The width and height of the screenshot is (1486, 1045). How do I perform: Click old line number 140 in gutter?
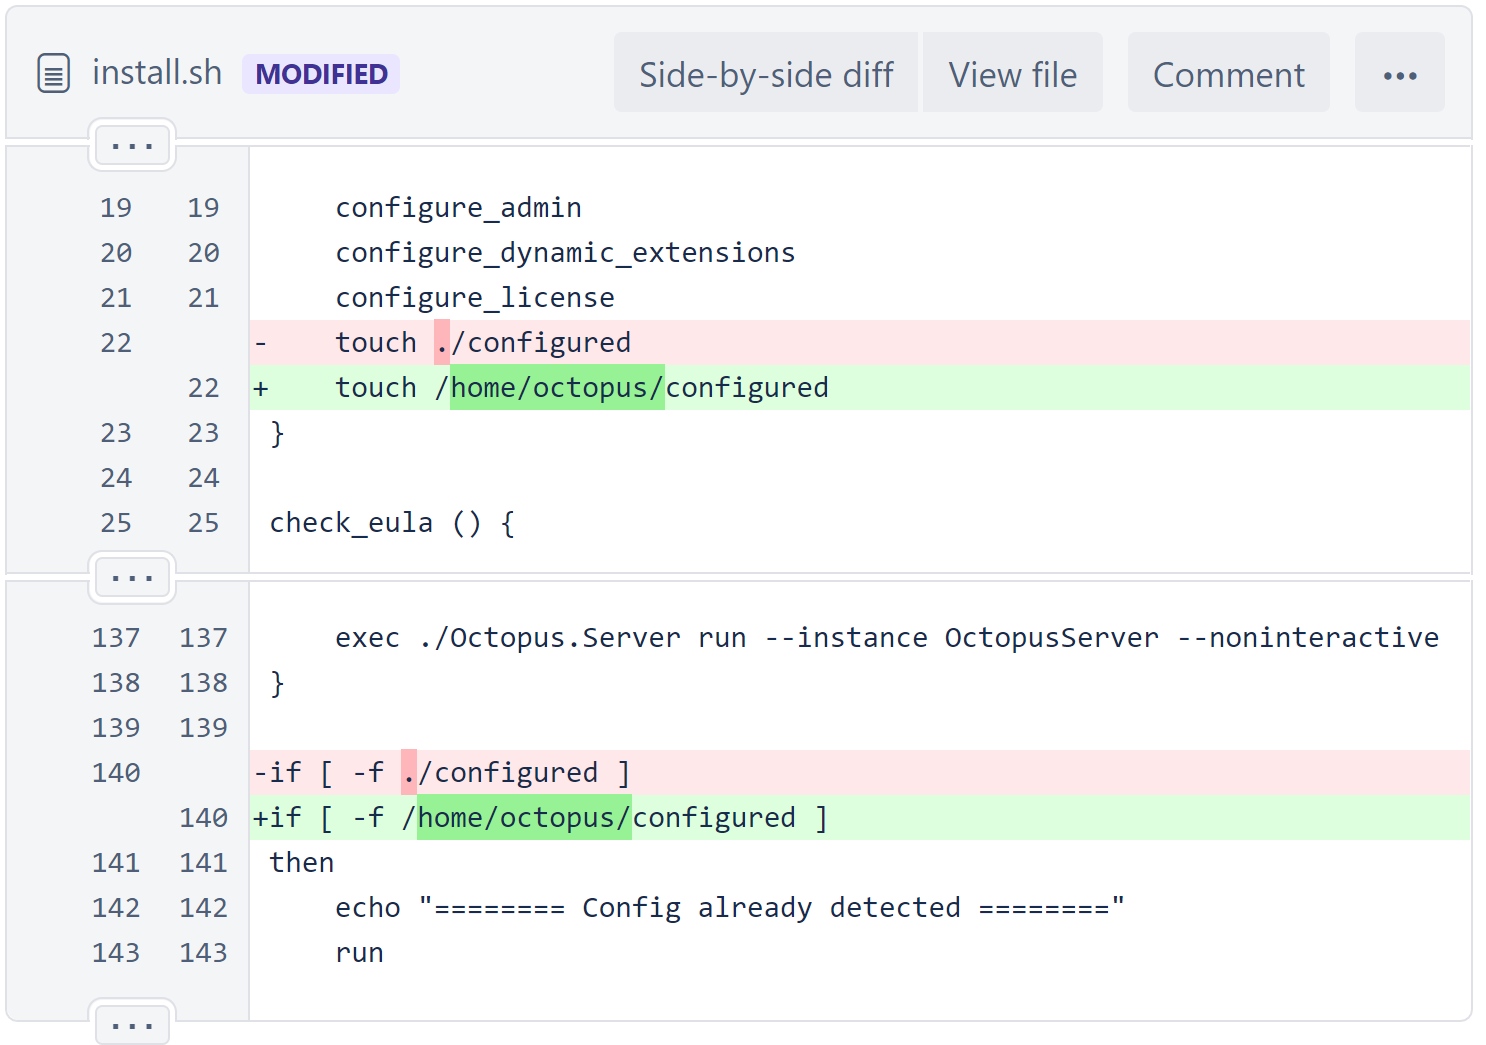point(116,773)
